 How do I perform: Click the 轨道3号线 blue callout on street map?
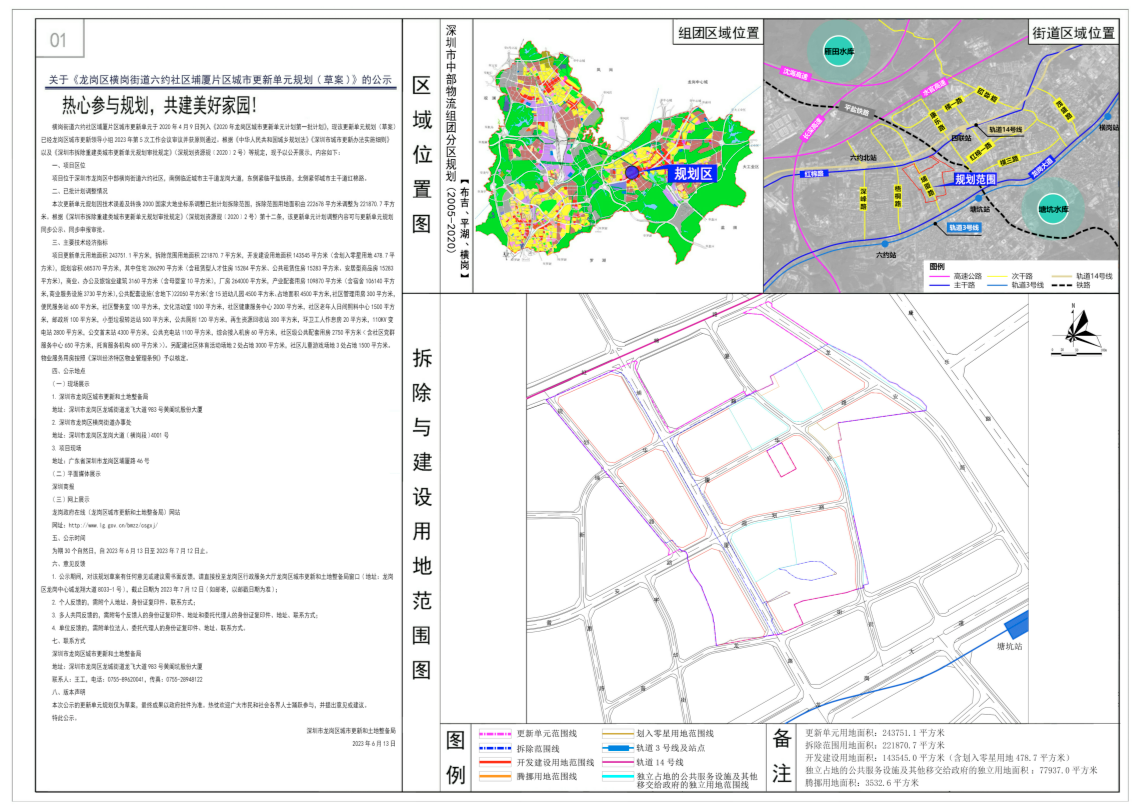963,228
